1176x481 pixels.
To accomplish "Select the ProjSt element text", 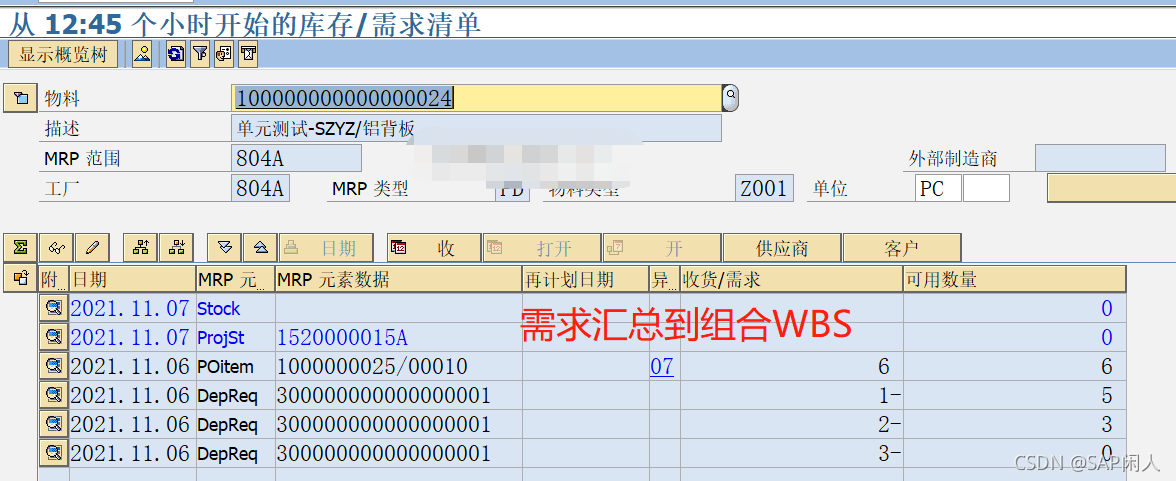I will click(x=220, y=338).
